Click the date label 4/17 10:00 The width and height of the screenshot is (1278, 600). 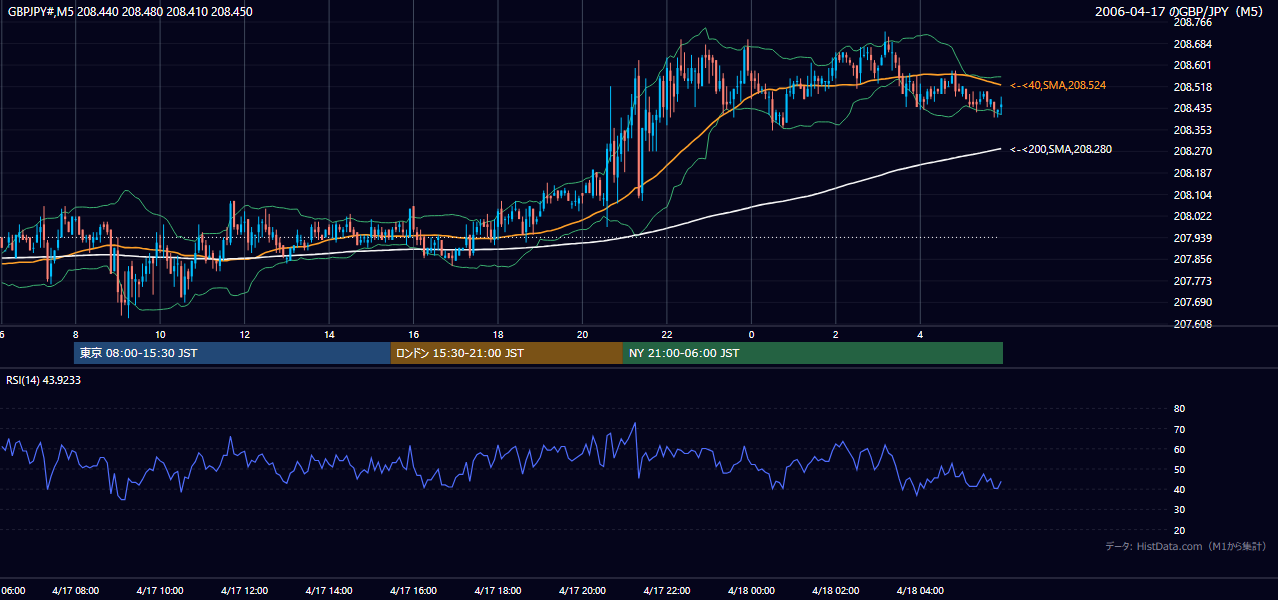coord(160,591)
